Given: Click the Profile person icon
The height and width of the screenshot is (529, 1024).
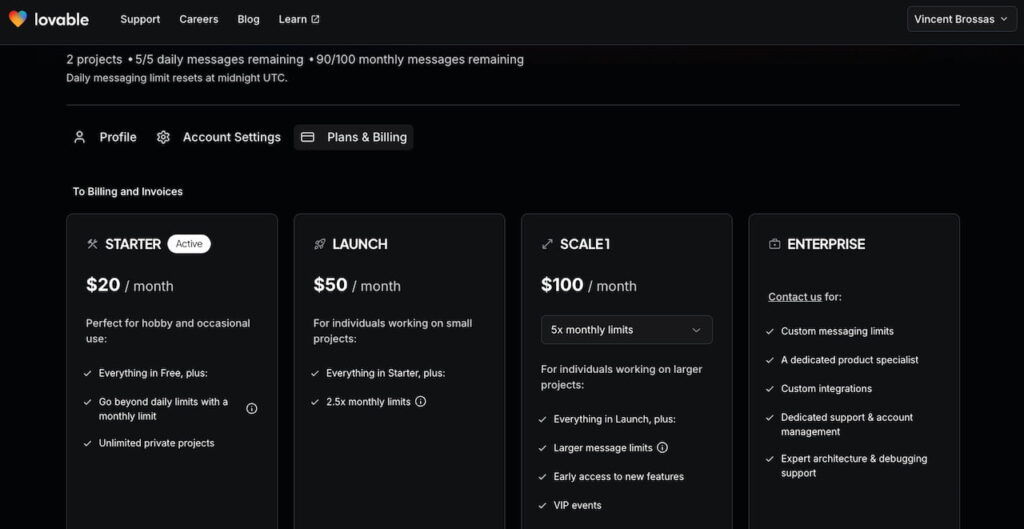Looking at the screenshot, I should [80, 137].
